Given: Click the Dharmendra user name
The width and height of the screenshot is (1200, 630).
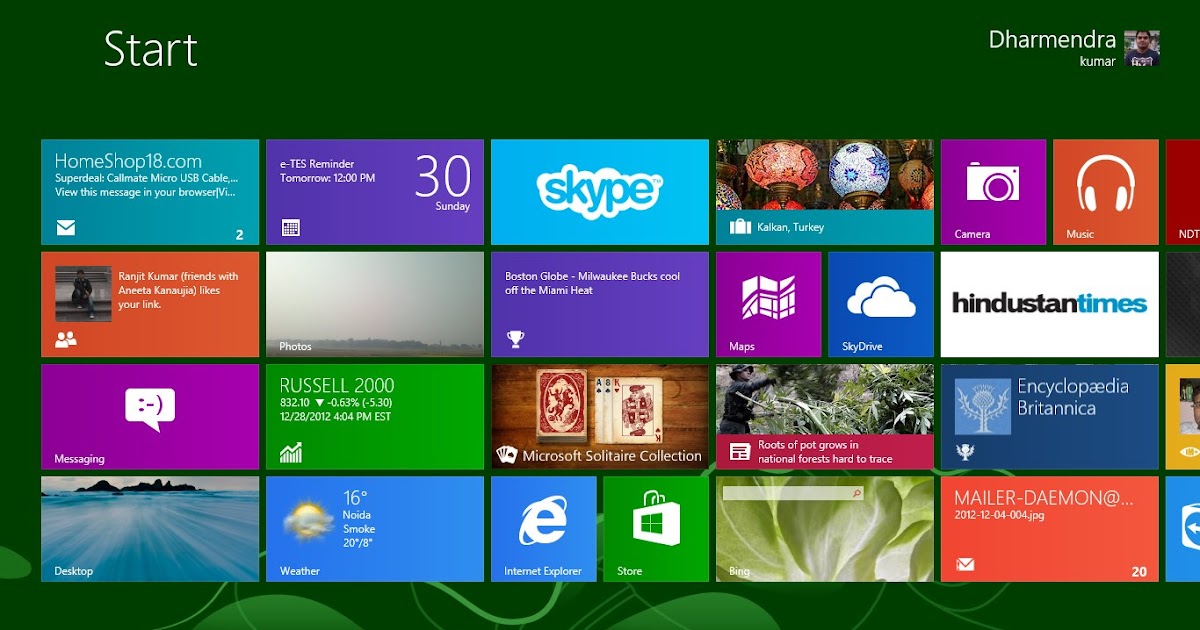Looking at the screenshot, I should tap(1052, 39).
